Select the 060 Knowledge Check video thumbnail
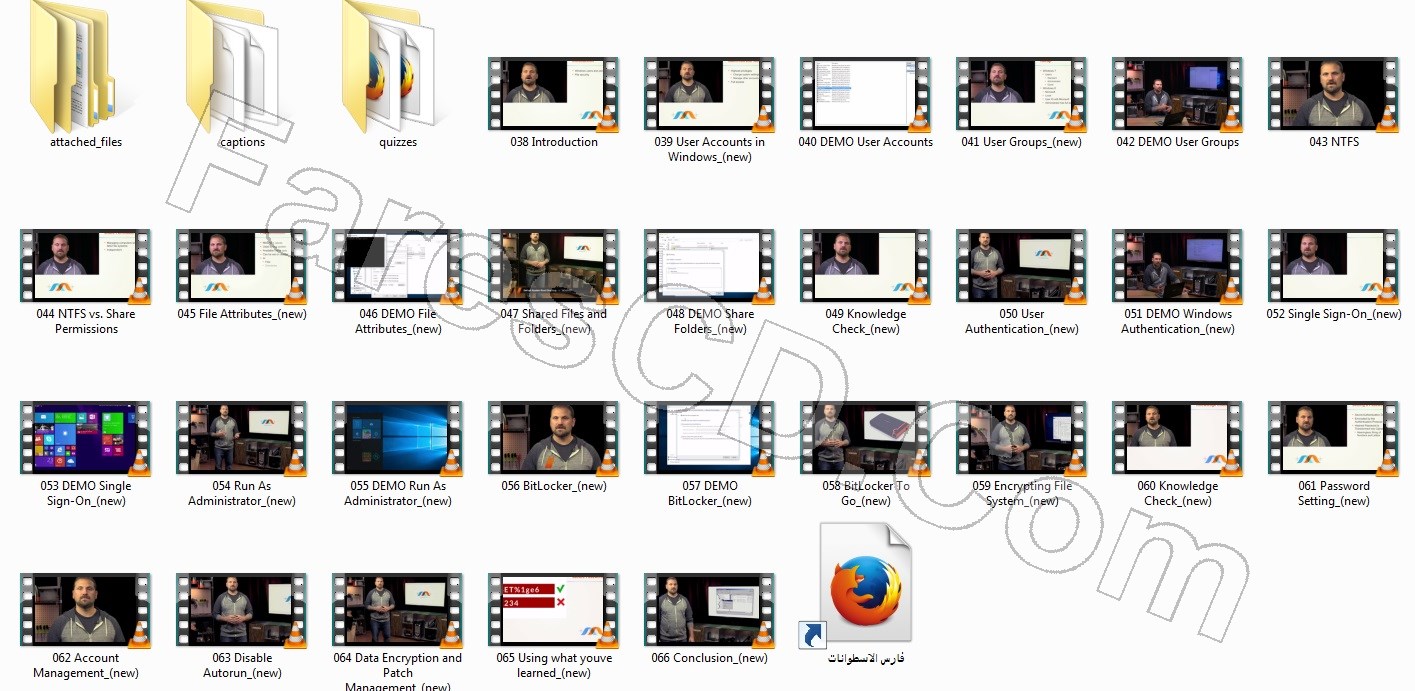 (1178, 438)
